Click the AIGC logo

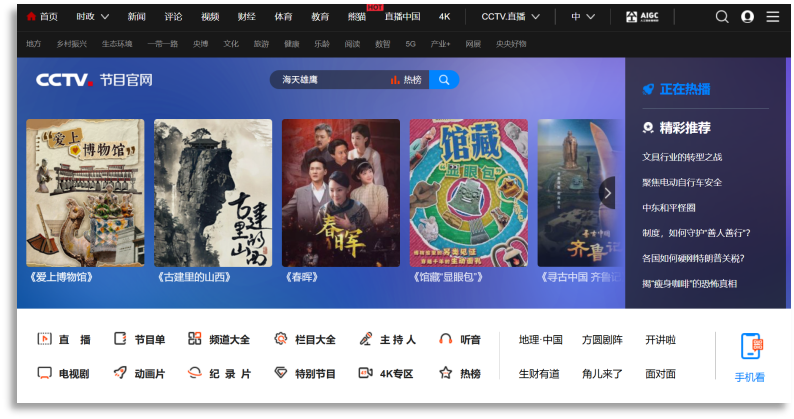[642, 17]
